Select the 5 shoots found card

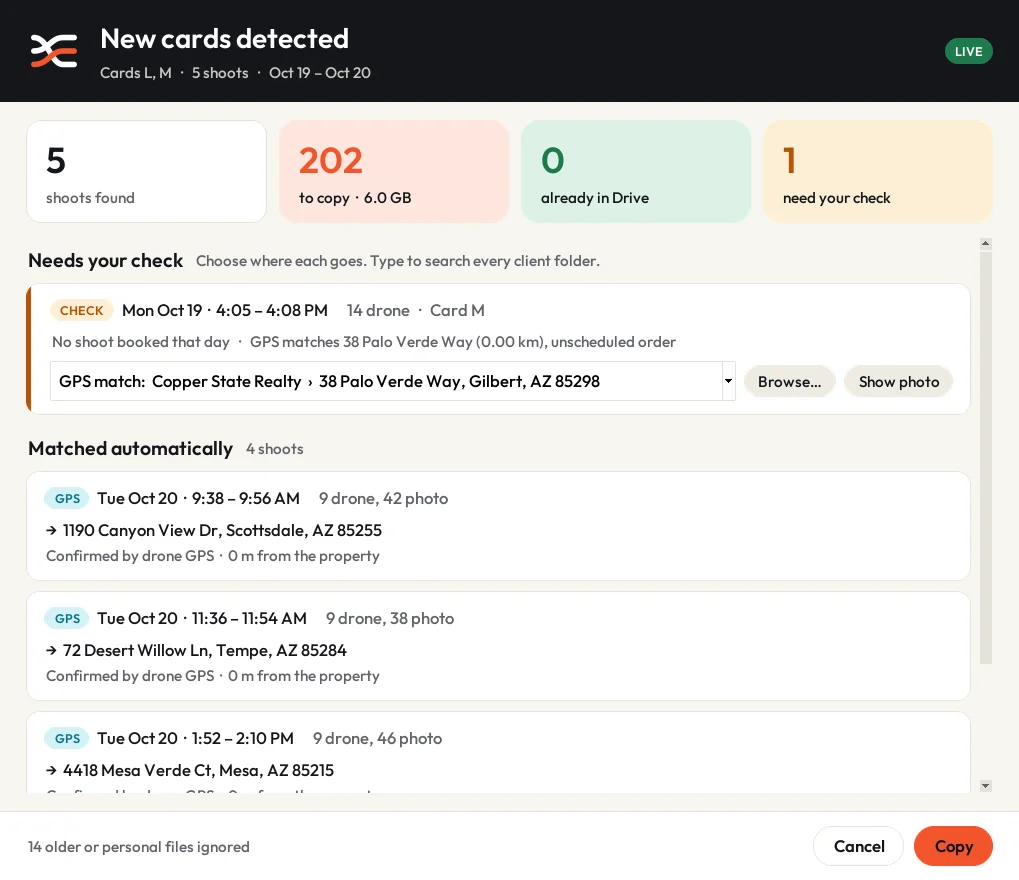coord(147,172)
